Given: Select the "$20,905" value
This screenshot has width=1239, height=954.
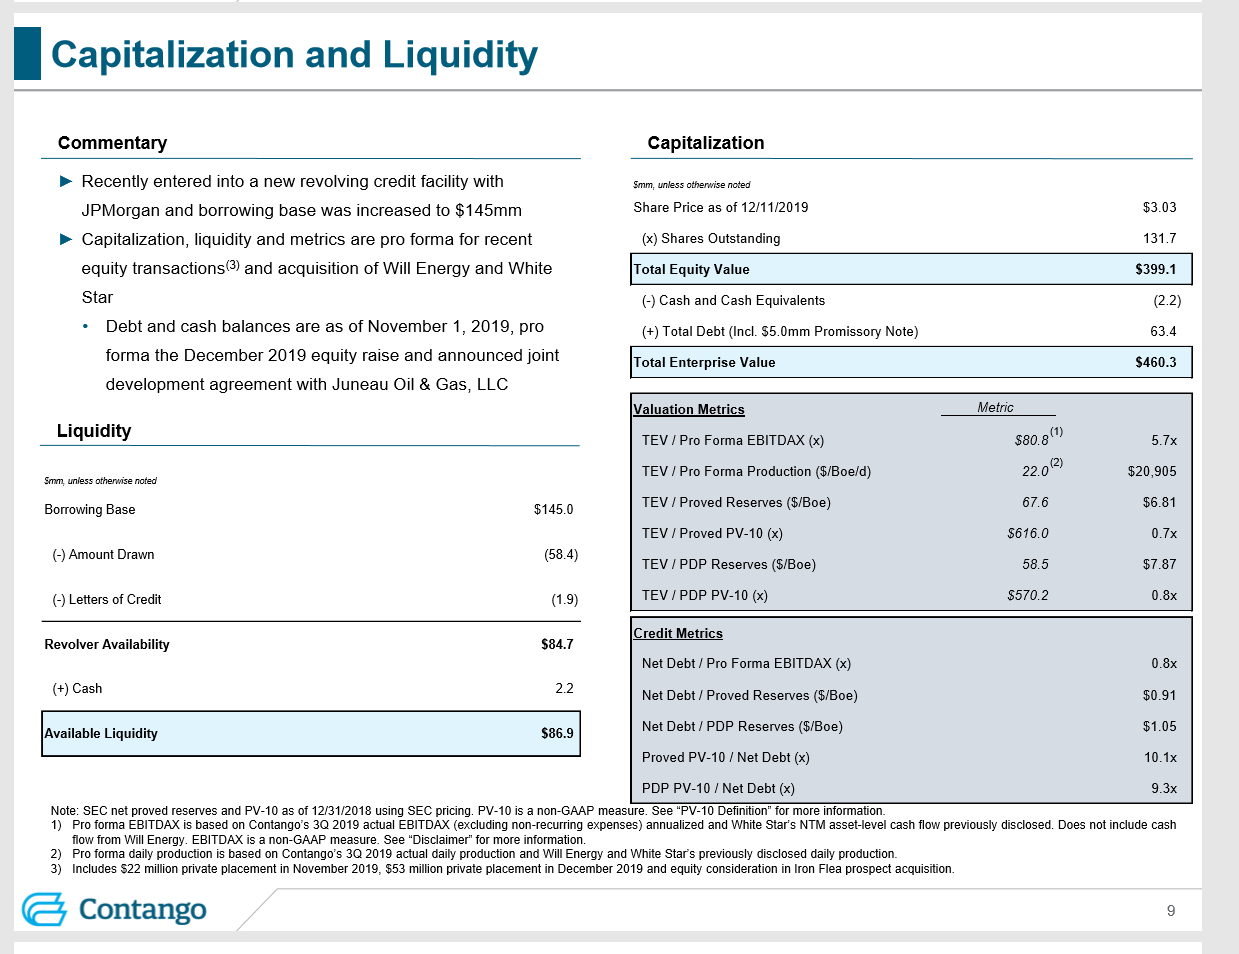Looking at the screenshot, I should click(1152, 471).
